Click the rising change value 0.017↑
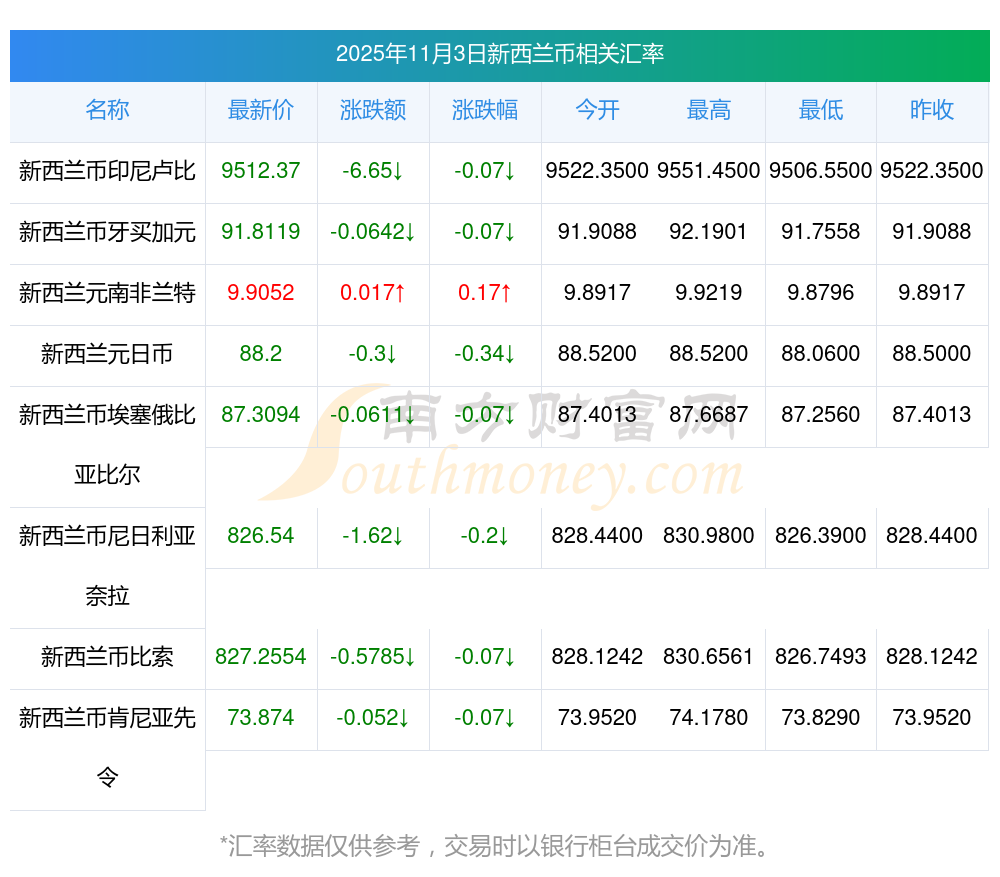 tap(373, 293)
